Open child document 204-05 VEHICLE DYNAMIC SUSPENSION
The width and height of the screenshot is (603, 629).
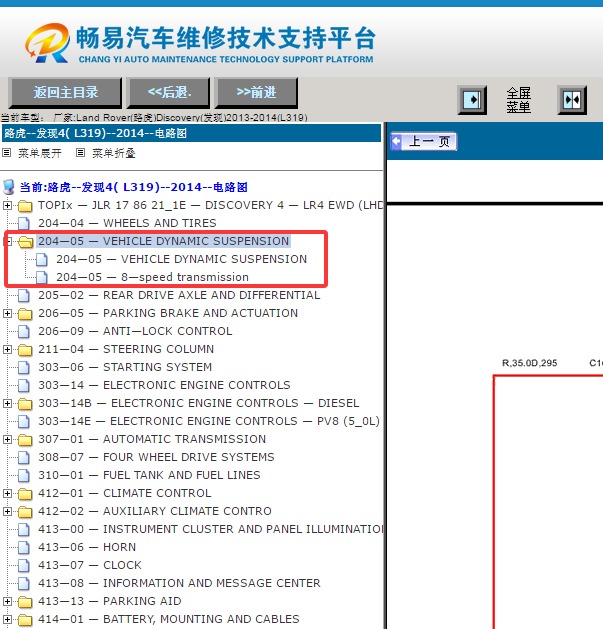pos(181,259)
